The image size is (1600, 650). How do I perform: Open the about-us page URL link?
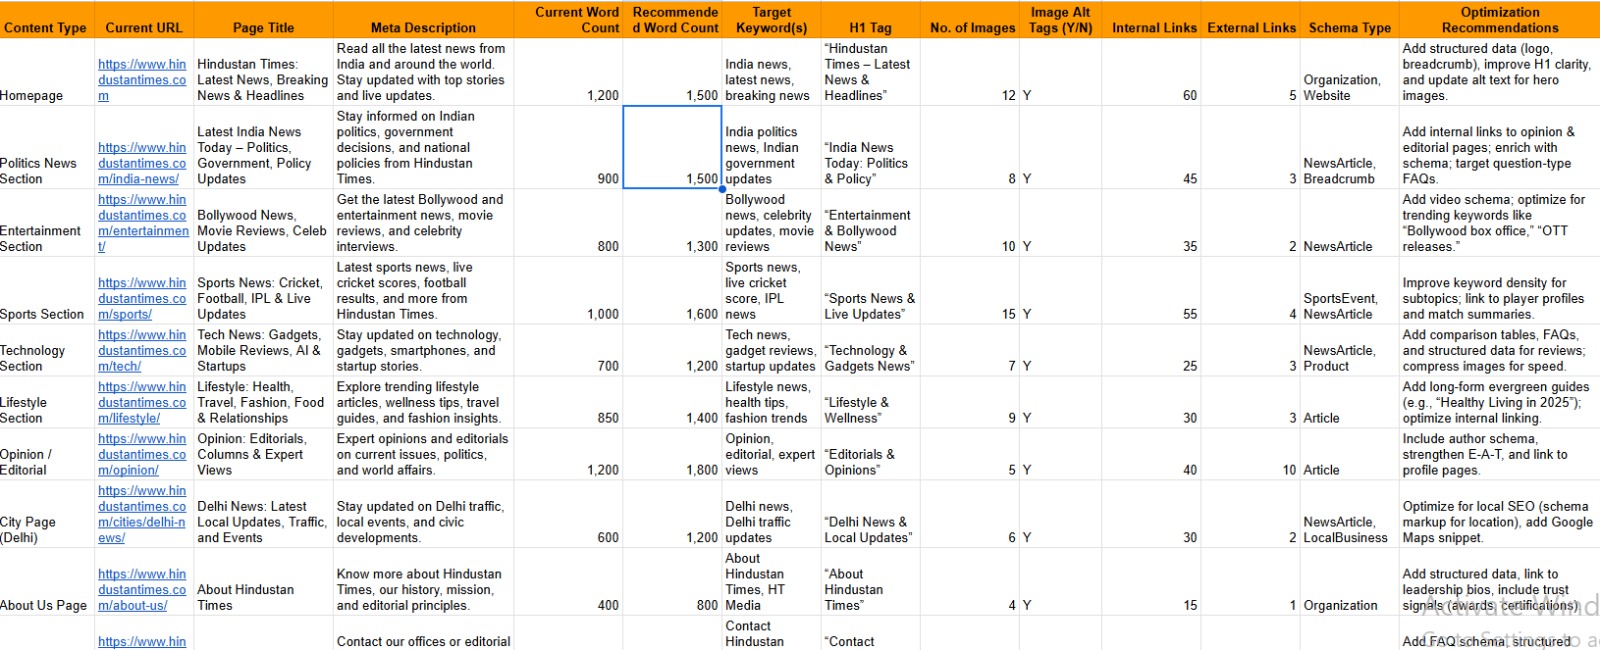click(x=141, y=590)
